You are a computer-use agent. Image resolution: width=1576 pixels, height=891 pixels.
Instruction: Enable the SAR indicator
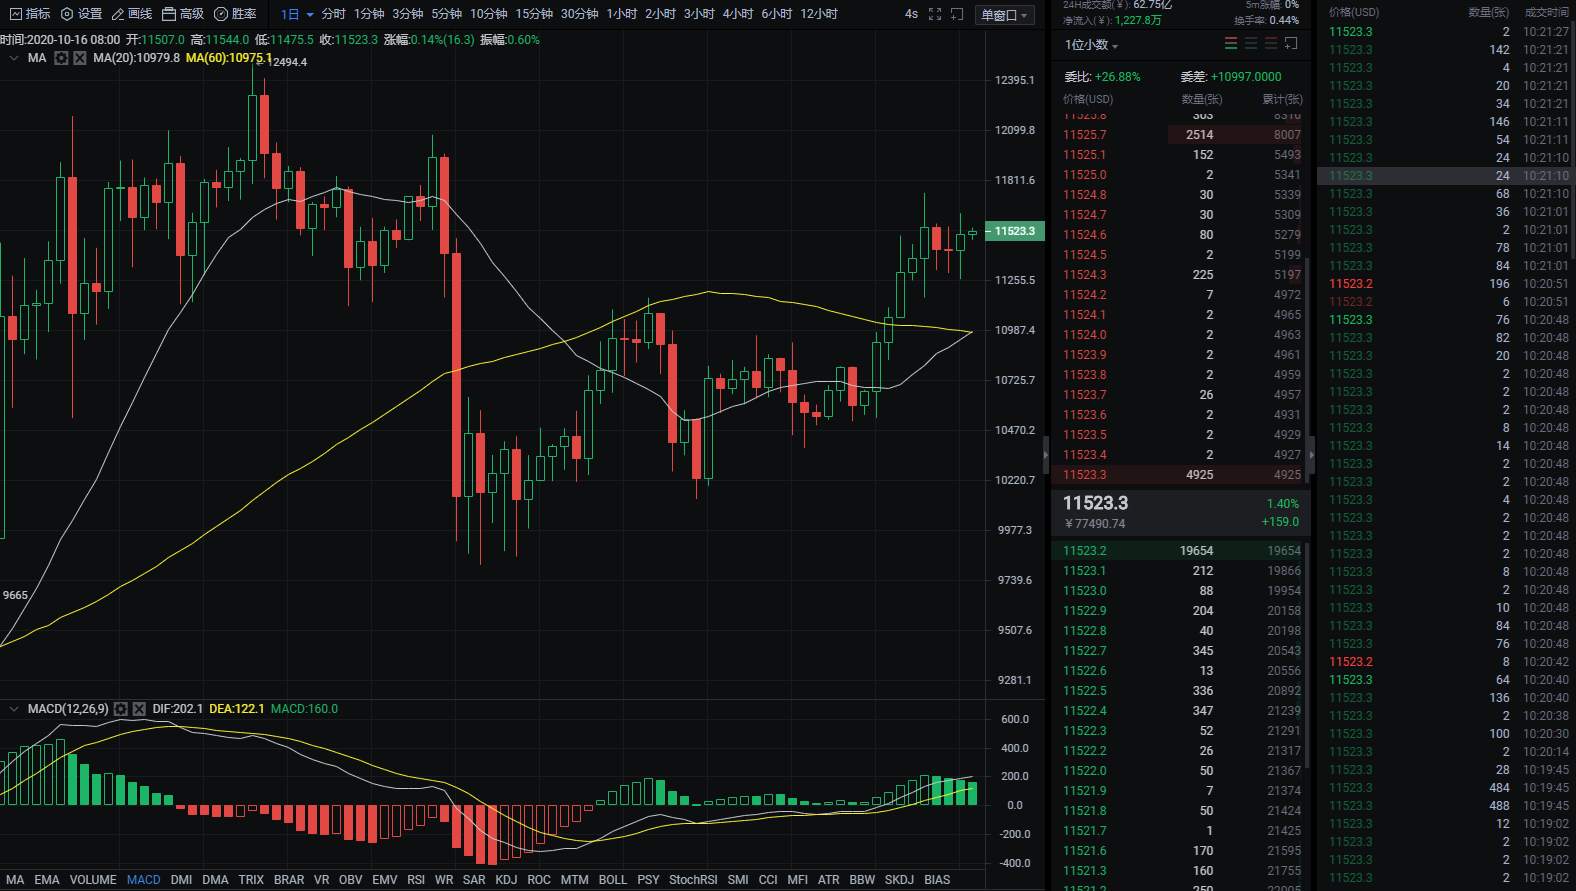[474, 880]
